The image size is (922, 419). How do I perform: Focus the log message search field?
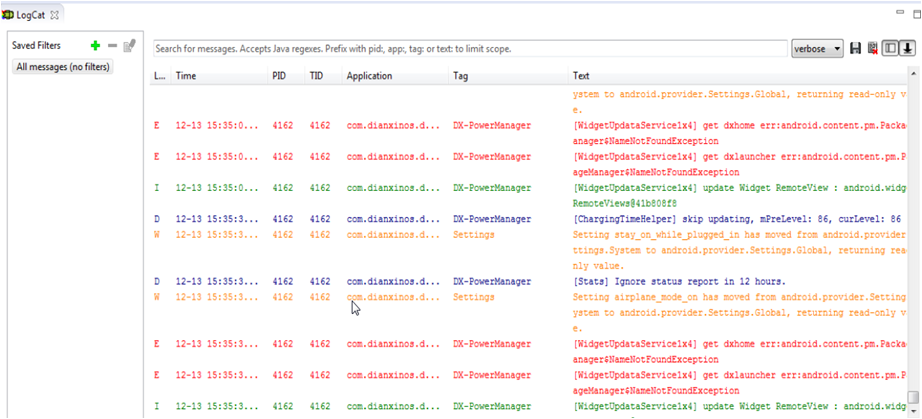[470, 49]
